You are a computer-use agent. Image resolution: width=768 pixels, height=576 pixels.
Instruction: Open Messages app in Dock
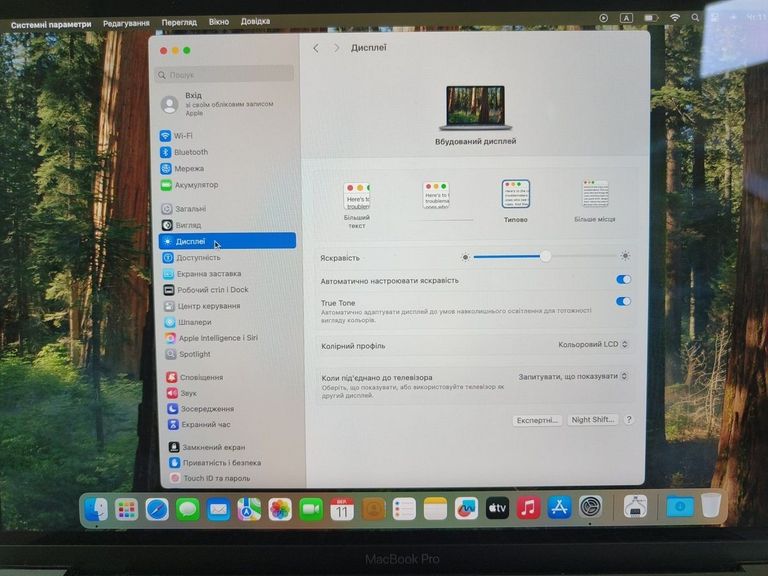pyautogui.click(x=188, y=510)
